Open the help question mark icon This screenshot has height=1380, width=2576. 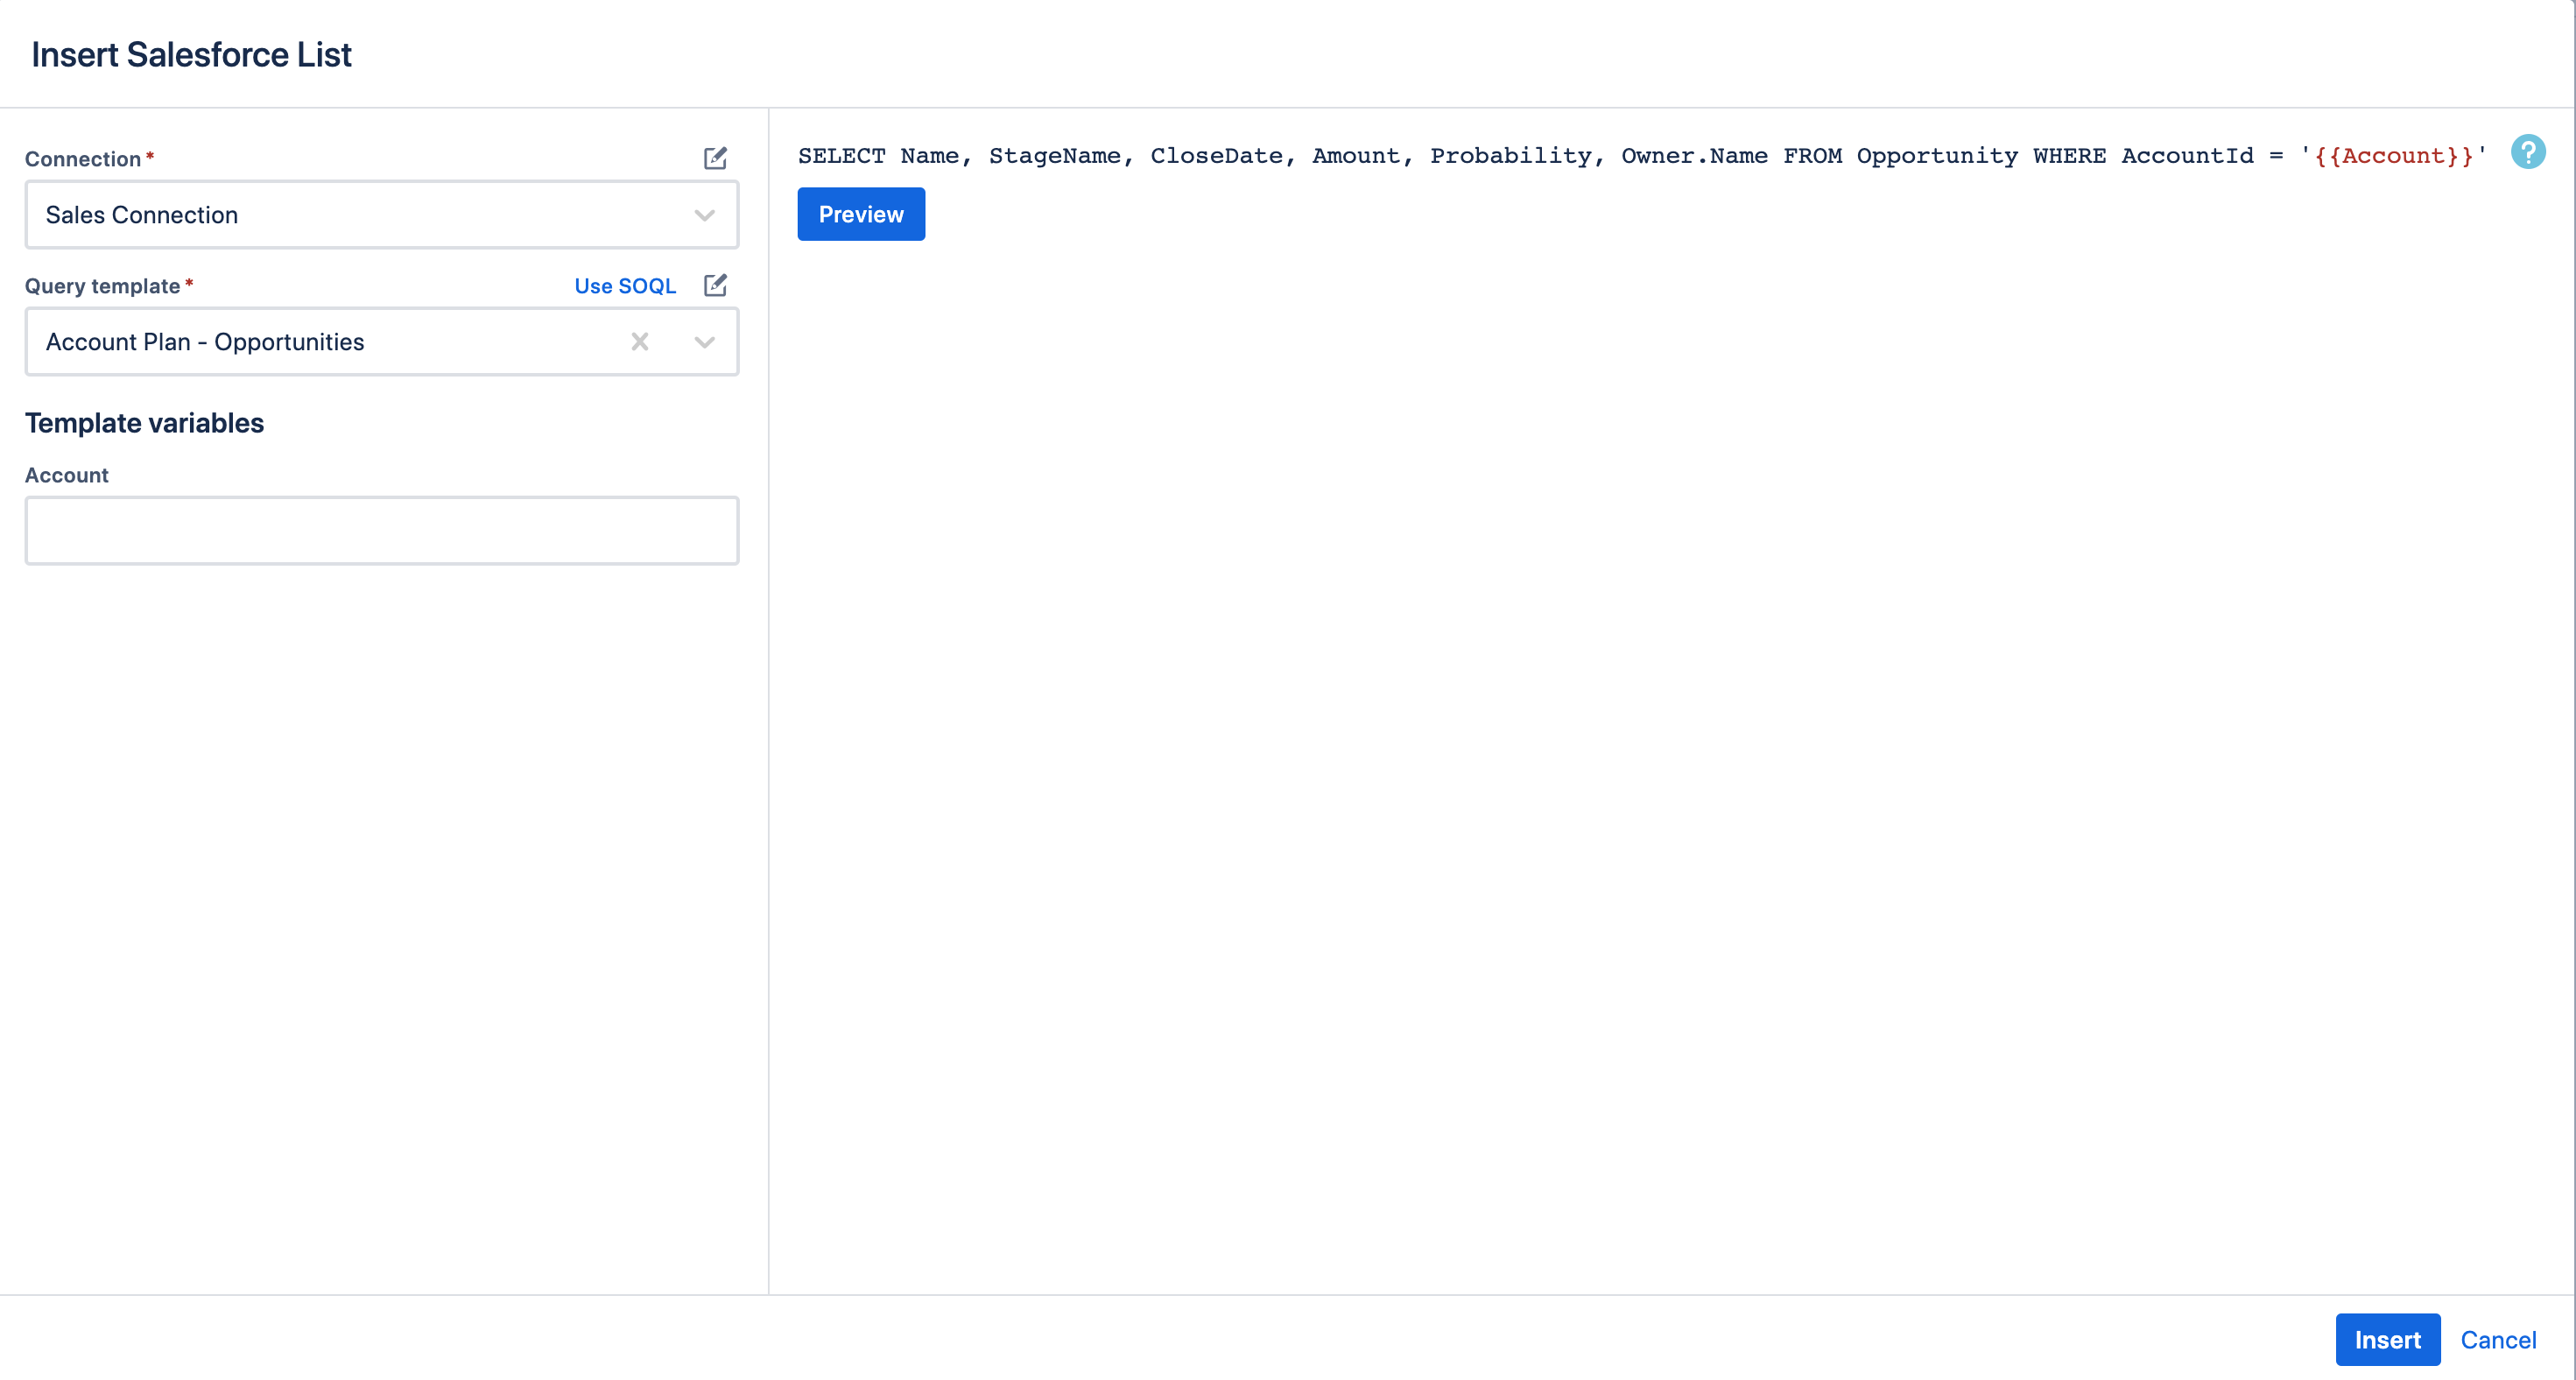(x=2527, y=152)
